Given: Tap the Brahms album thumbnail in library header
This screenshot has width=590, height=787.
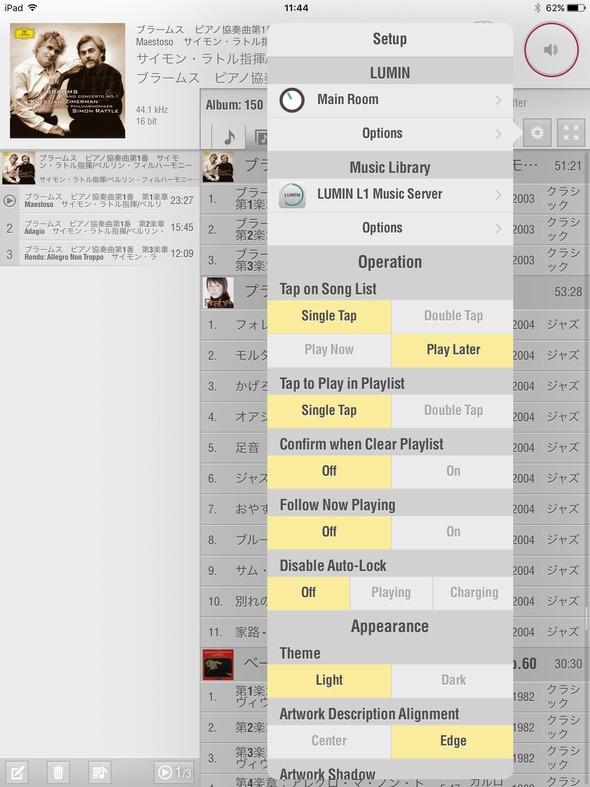Looking at the screenshot, I should coord(218,167).
